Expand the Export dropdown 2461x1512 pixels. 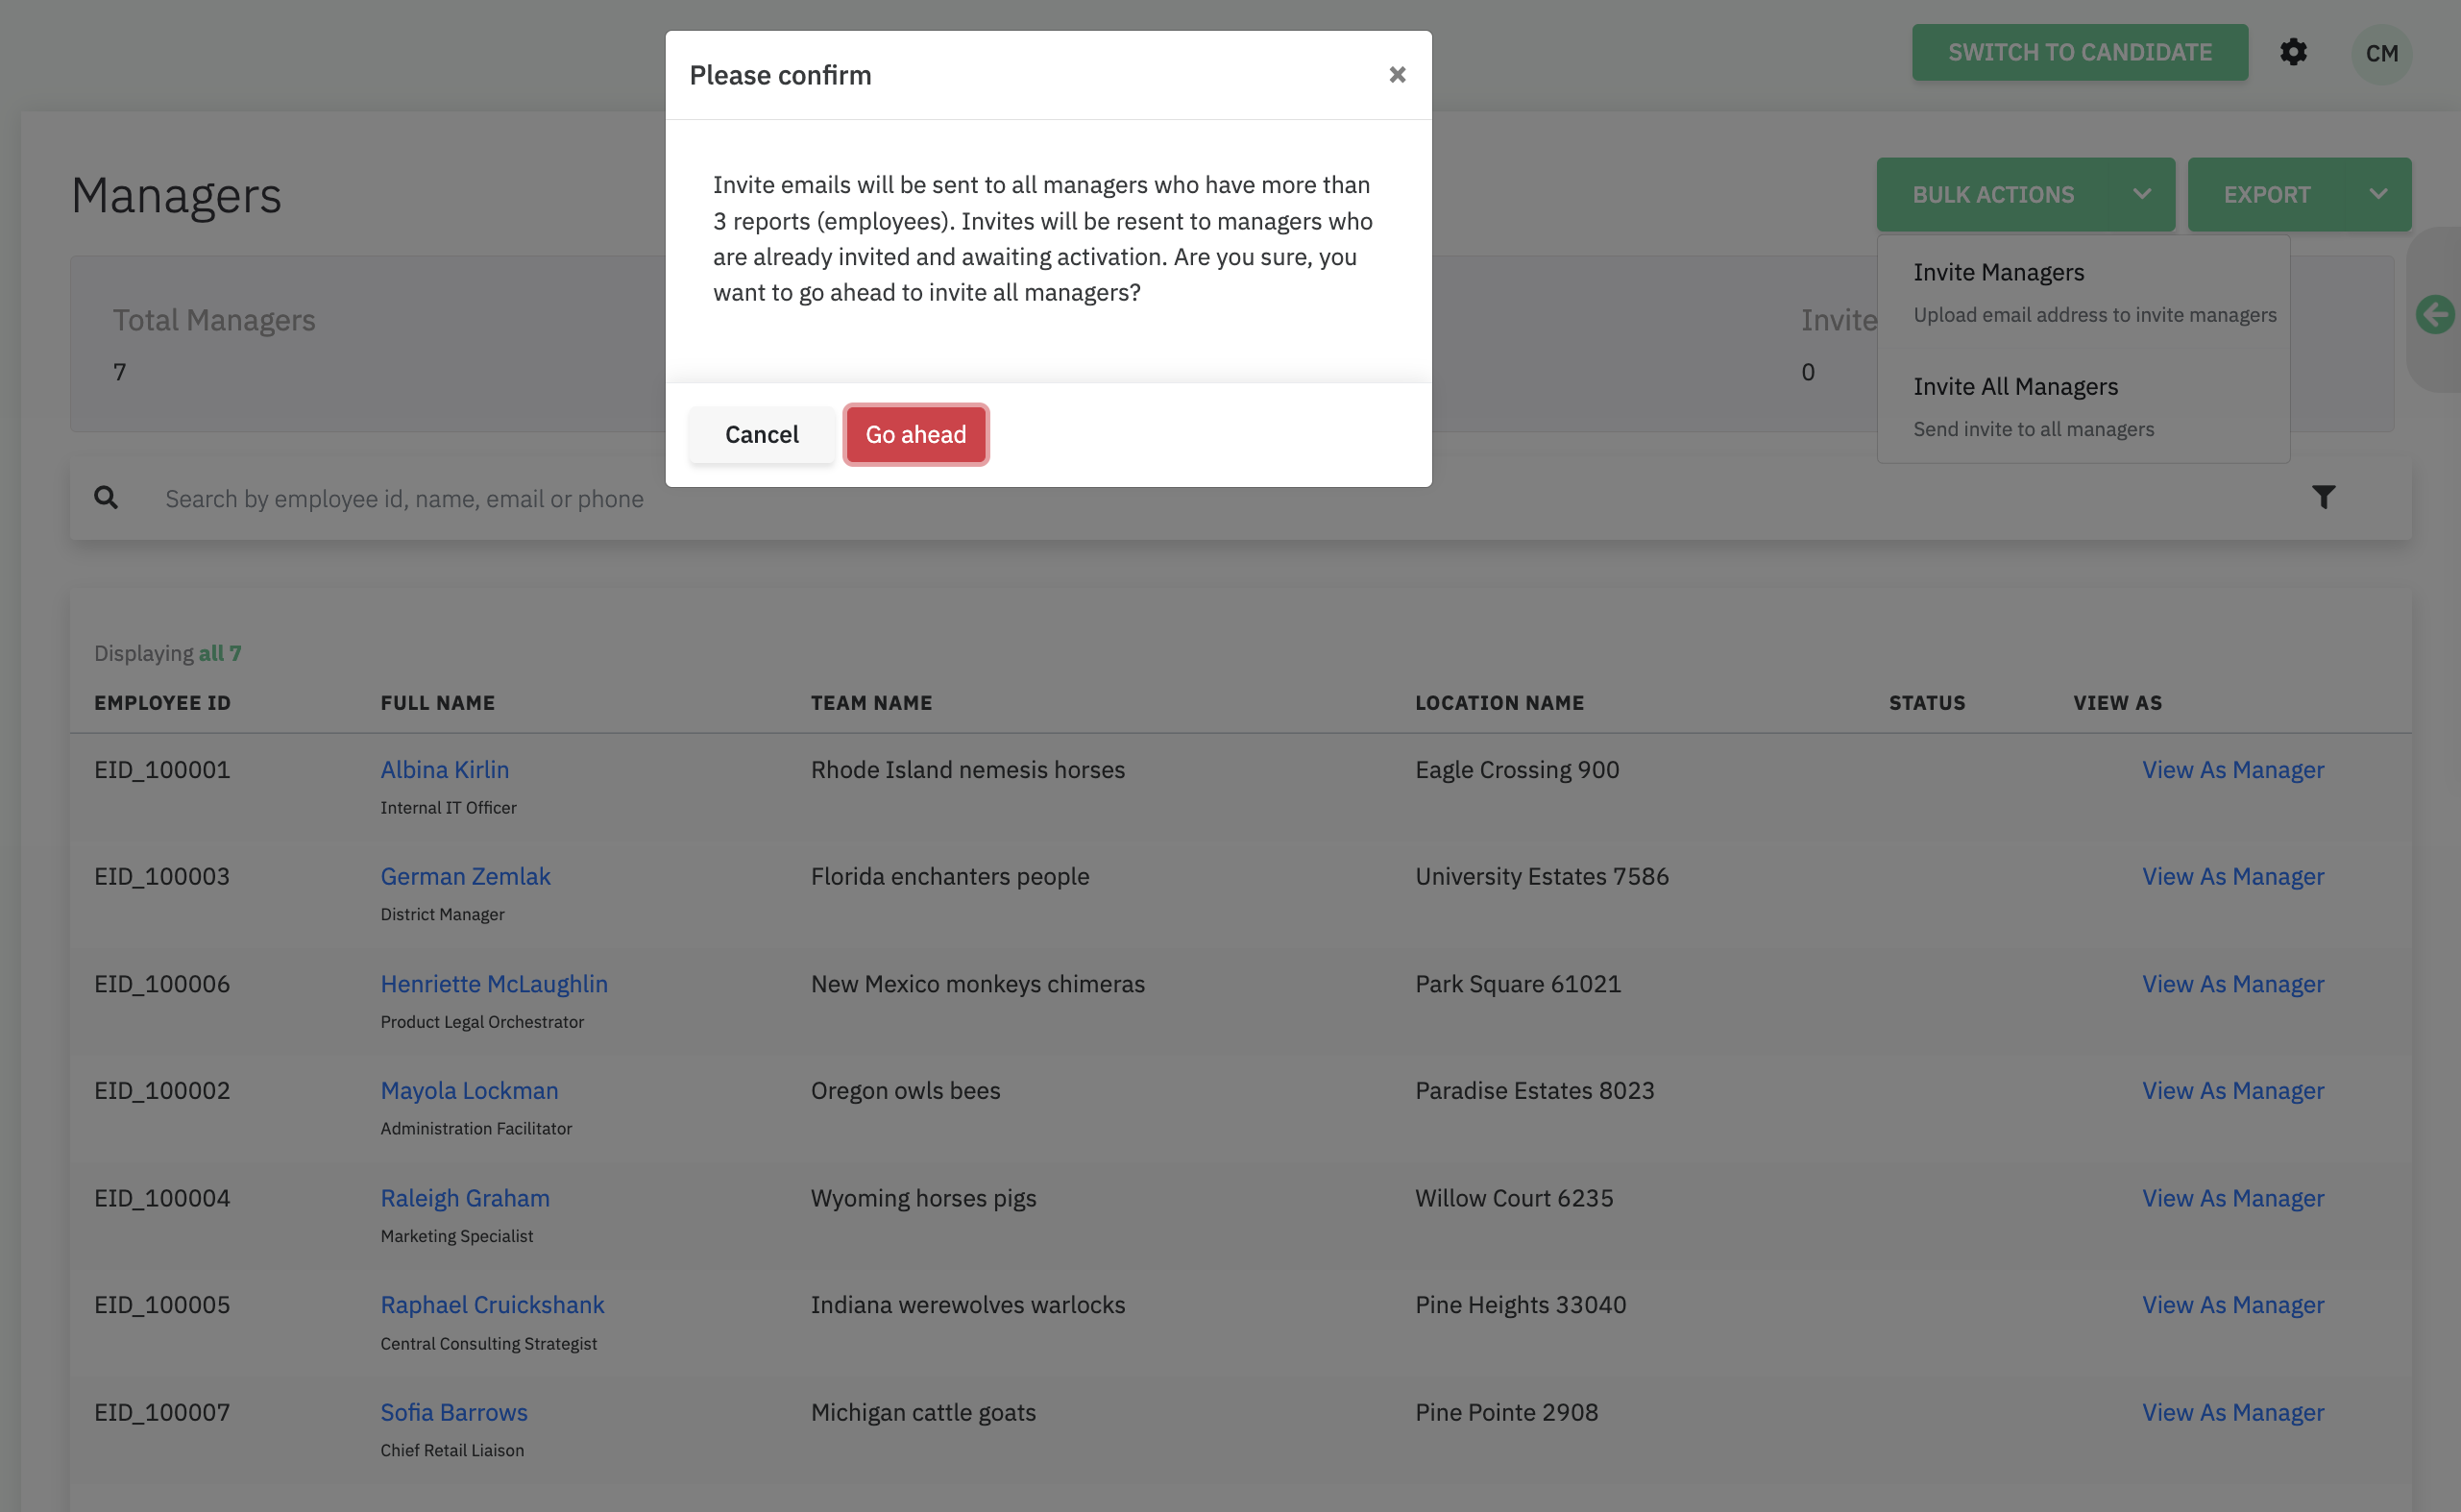click(2298, 195)
